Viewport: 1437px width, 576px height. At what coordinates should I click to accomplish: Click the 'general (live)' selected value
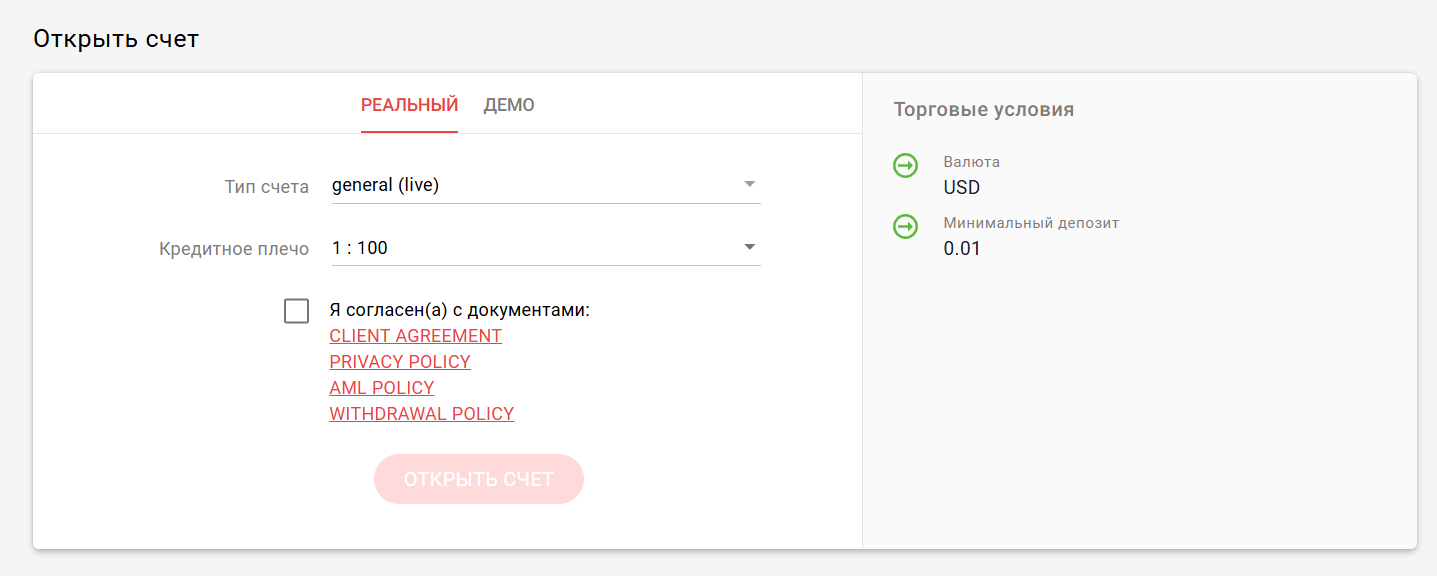click(385, 185)
